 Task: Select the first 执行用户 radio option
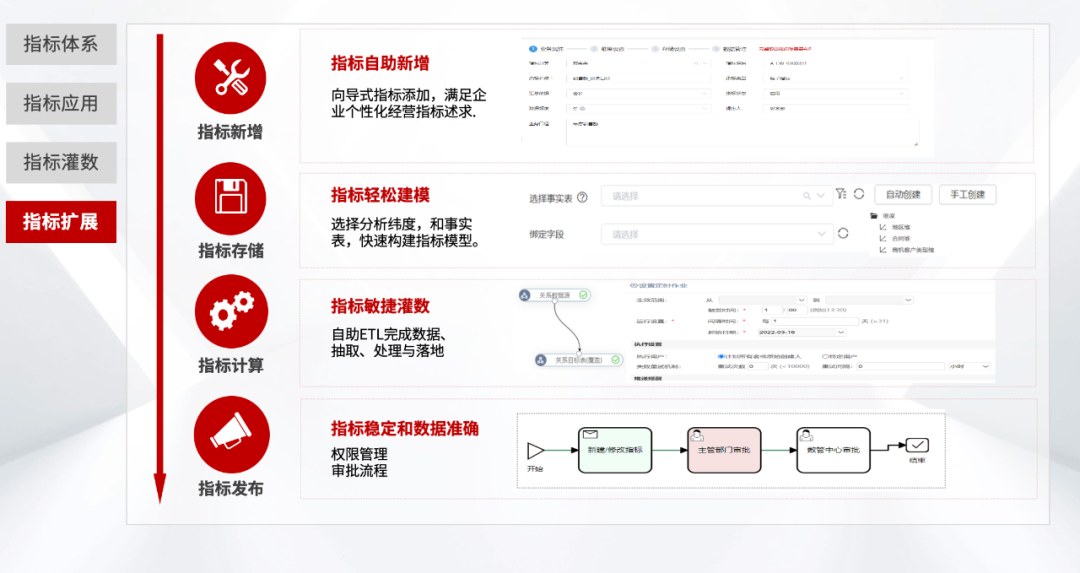point(721,356)
